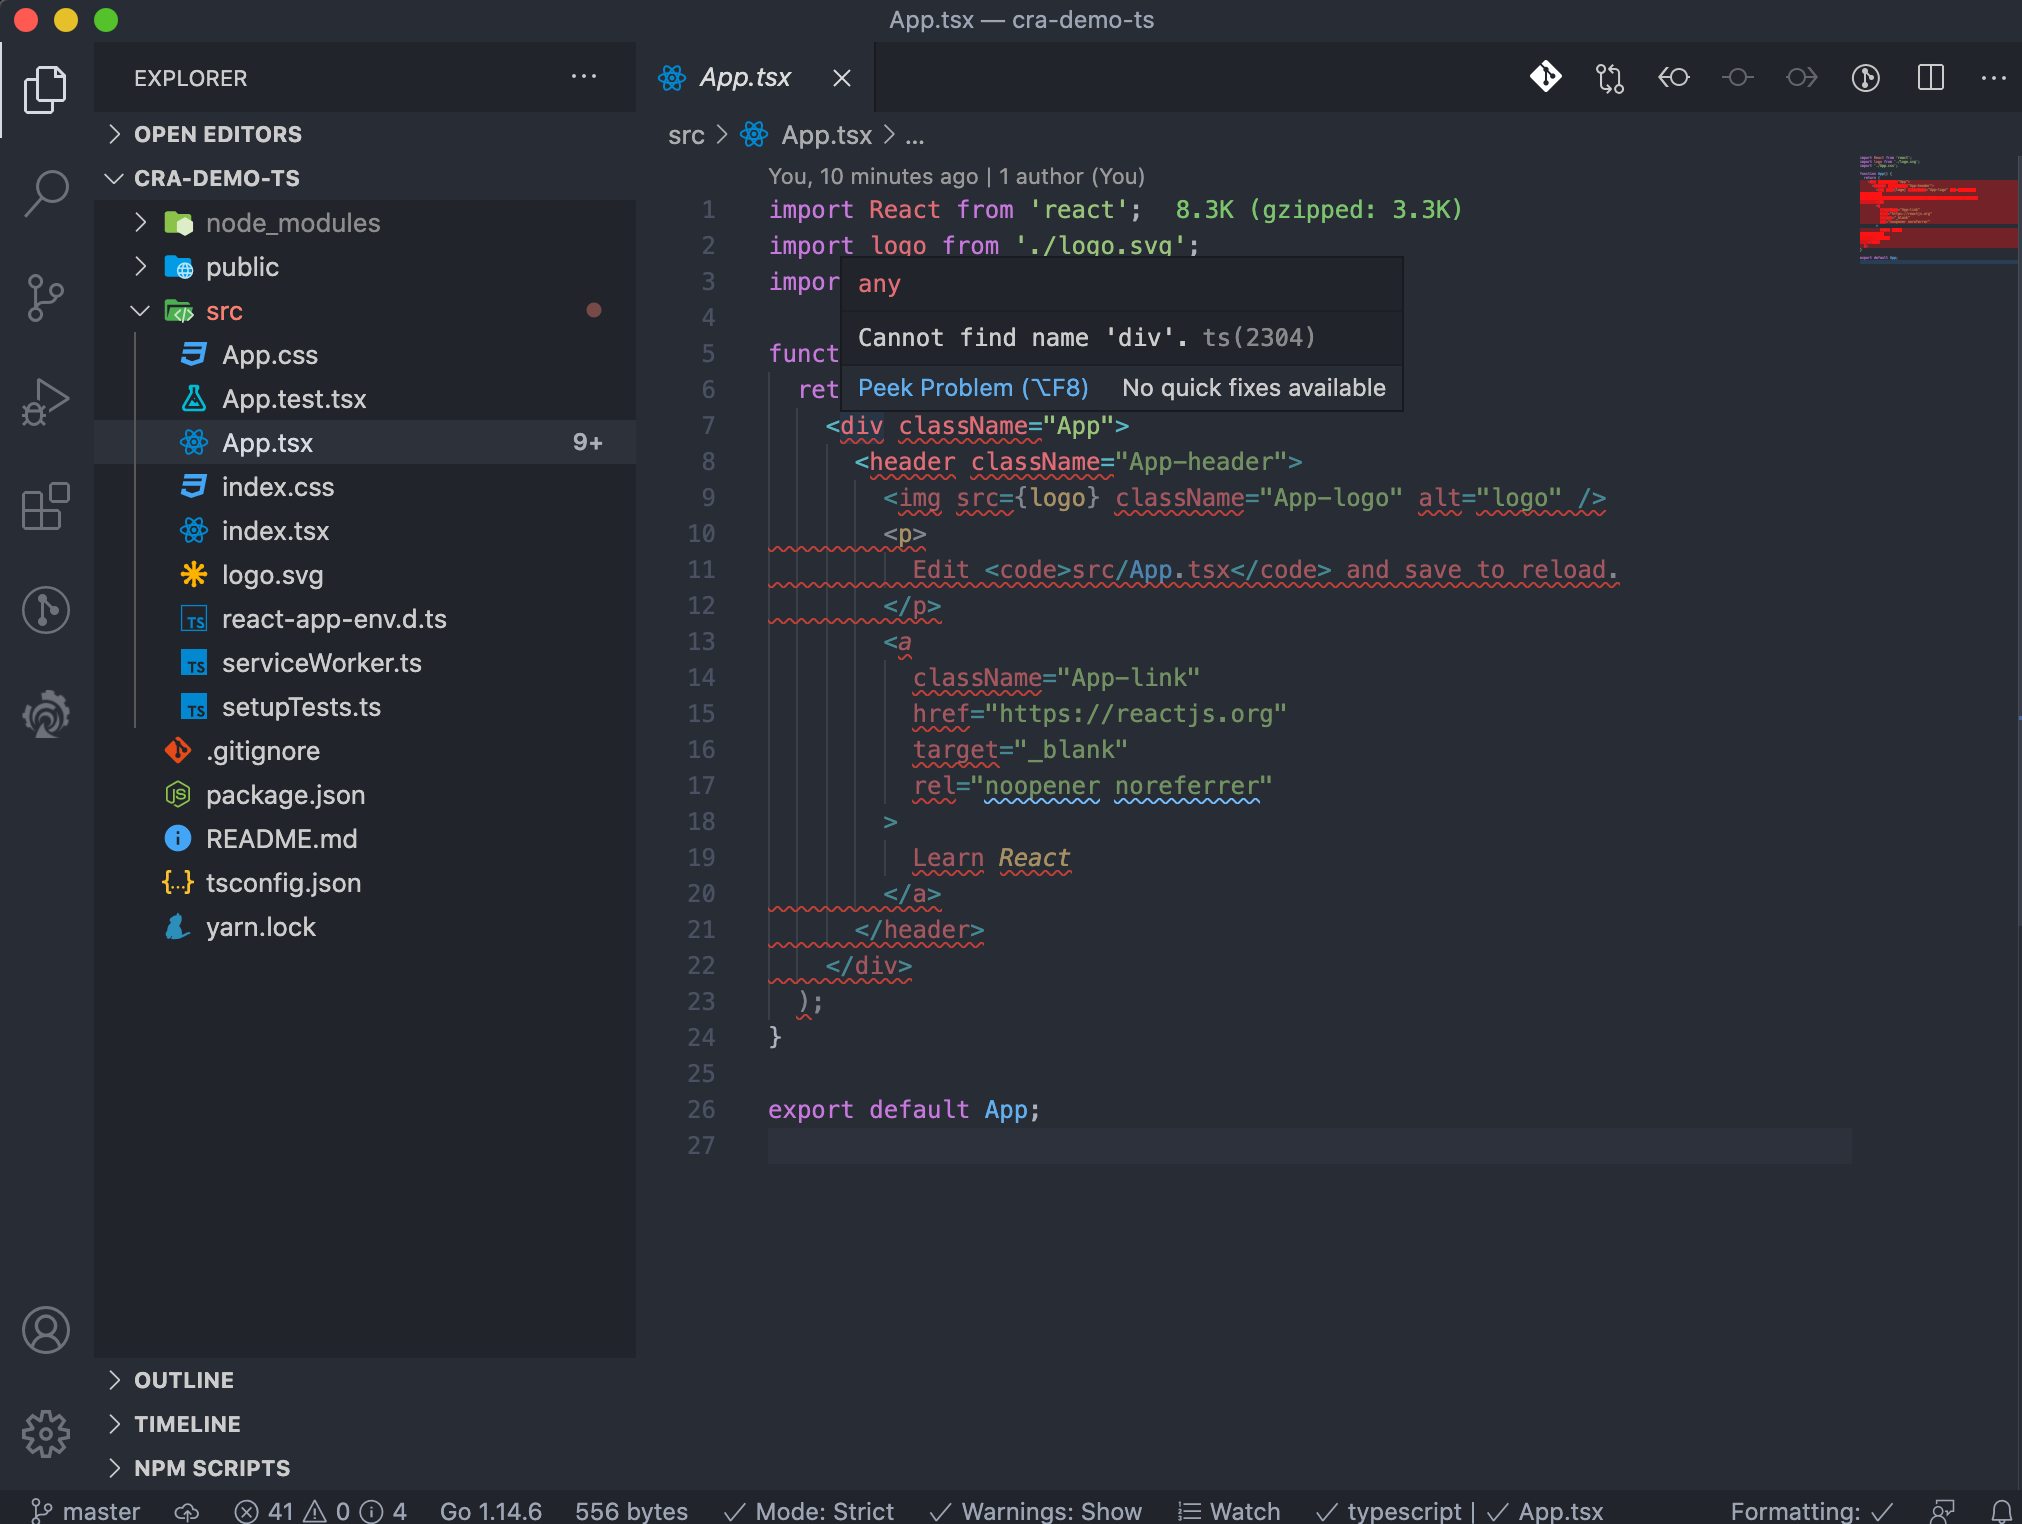Open notifications via the bell icon
The height and width of the screenshot is (1524, 2022).
pos(1997,1511)
